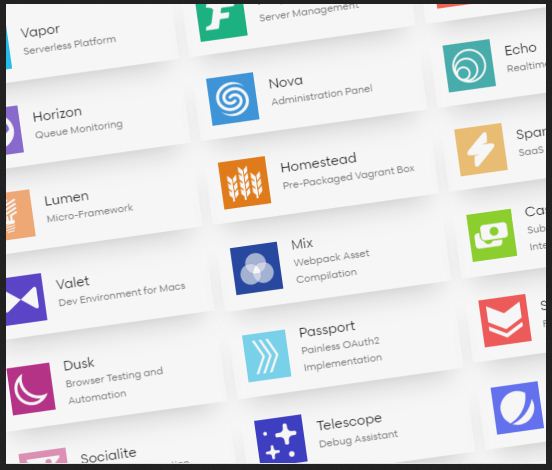Click the Telescope stars icon
Screen dimensions: 552x470
click(281, 439)
